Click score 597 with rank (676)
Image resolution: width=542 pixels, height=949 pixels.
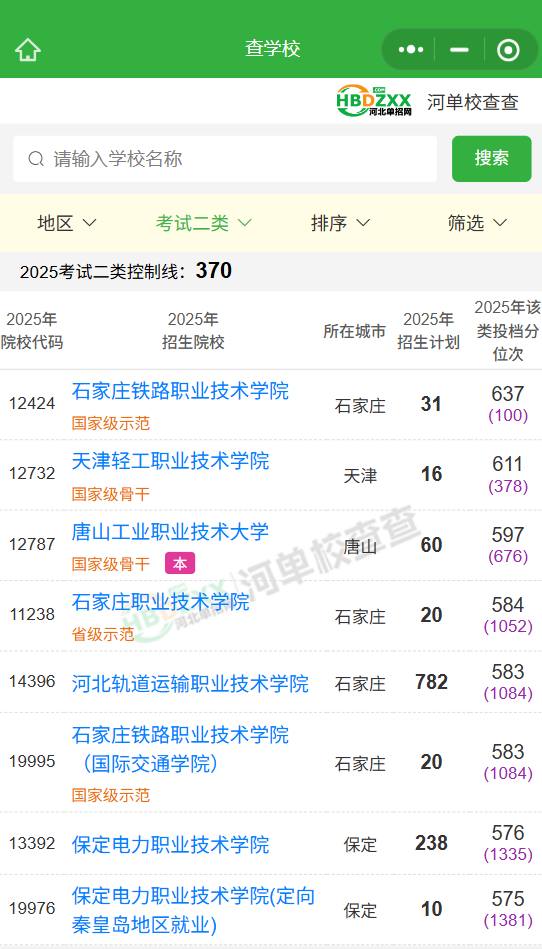[x=508, y=545]
